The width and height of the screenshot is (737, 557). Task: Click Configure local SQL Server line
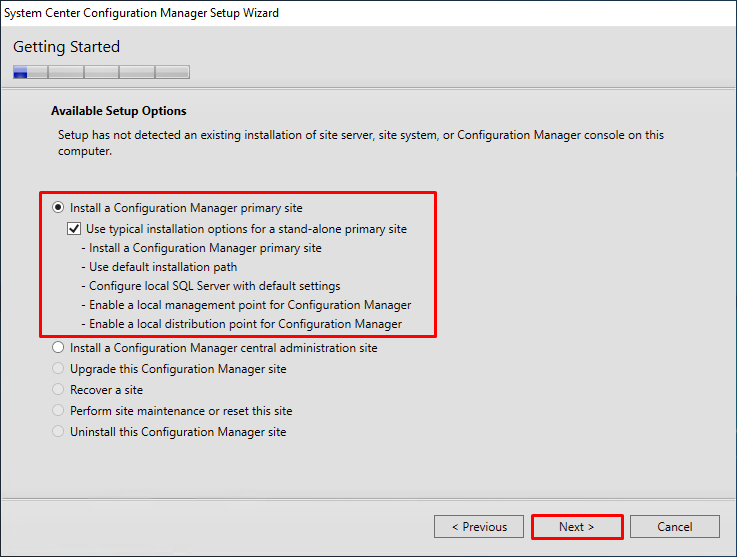[211, 286]
